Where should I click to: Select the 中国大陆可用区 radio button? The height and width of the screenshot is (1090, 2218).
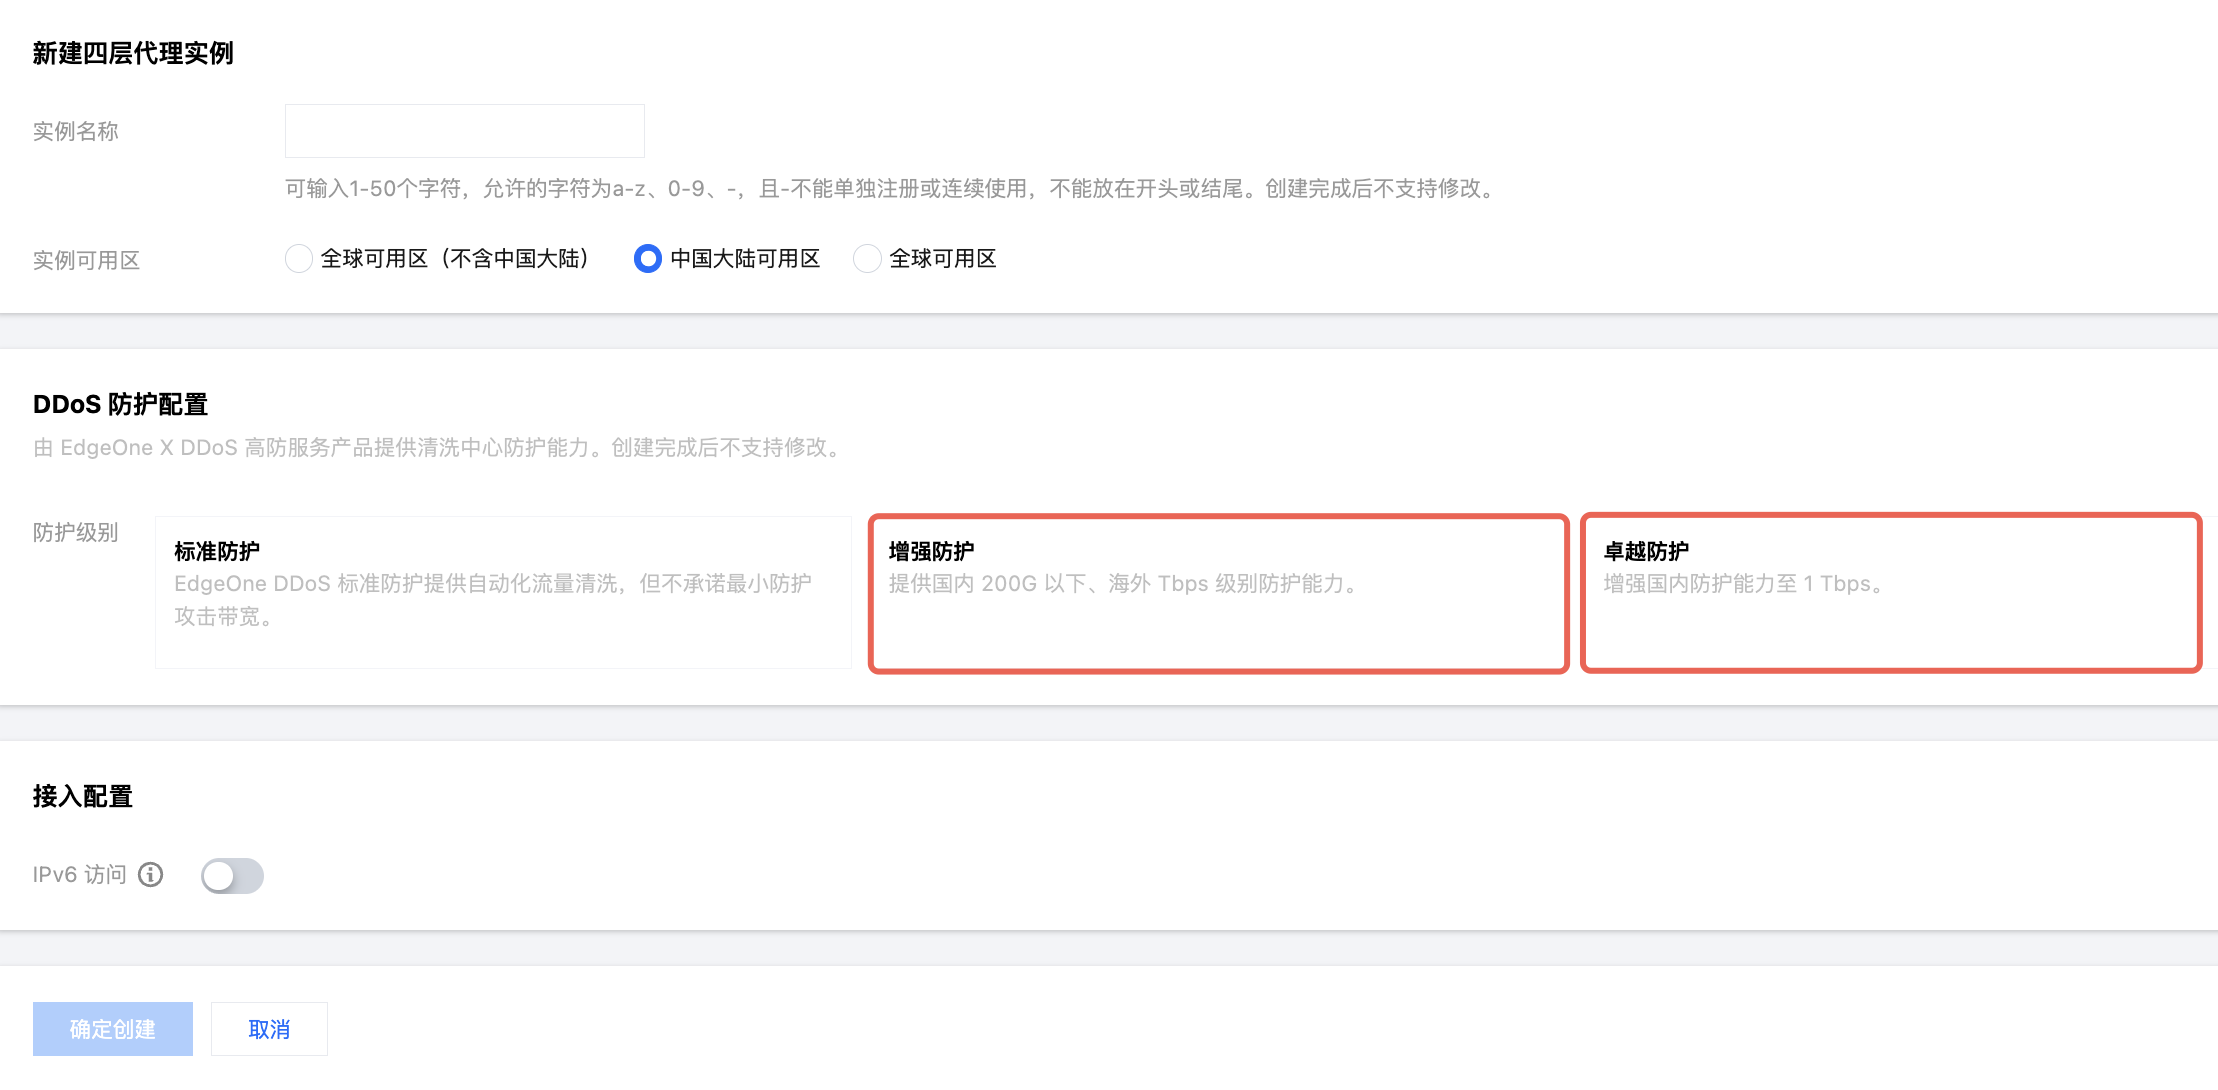[x=648, y=259]
